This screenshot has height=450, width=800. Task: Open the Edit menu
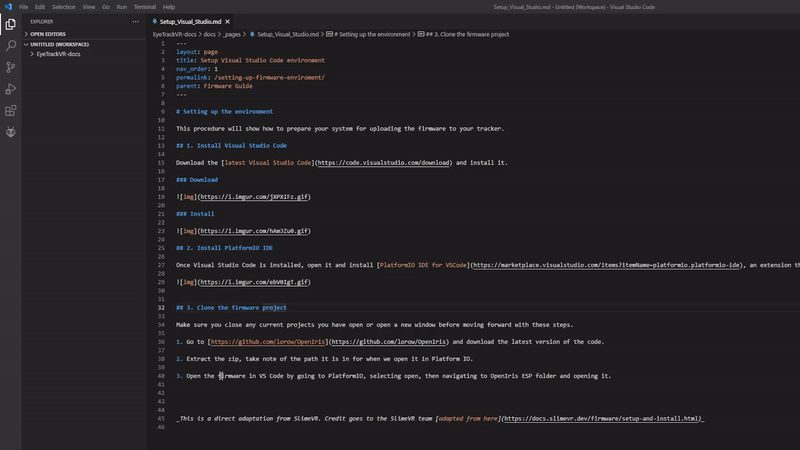[x=40, y=7]
